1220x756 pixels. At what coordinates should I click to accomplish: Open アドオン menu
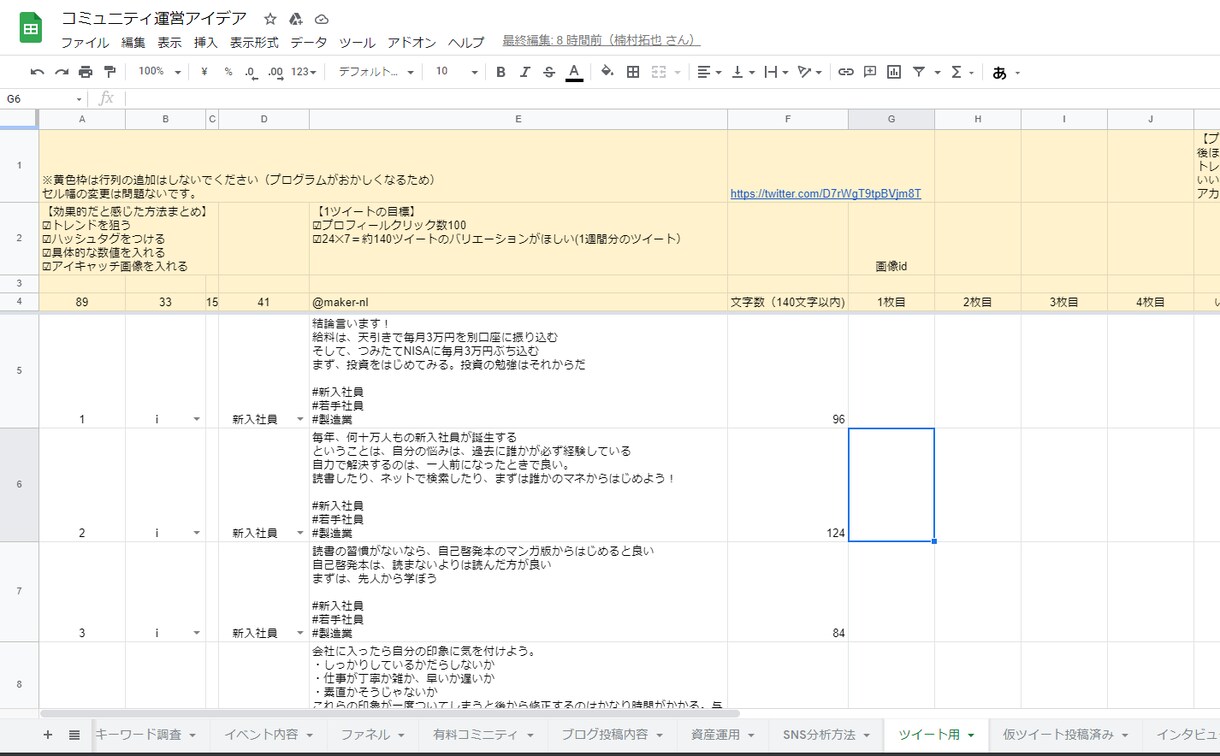pos(412,42)
